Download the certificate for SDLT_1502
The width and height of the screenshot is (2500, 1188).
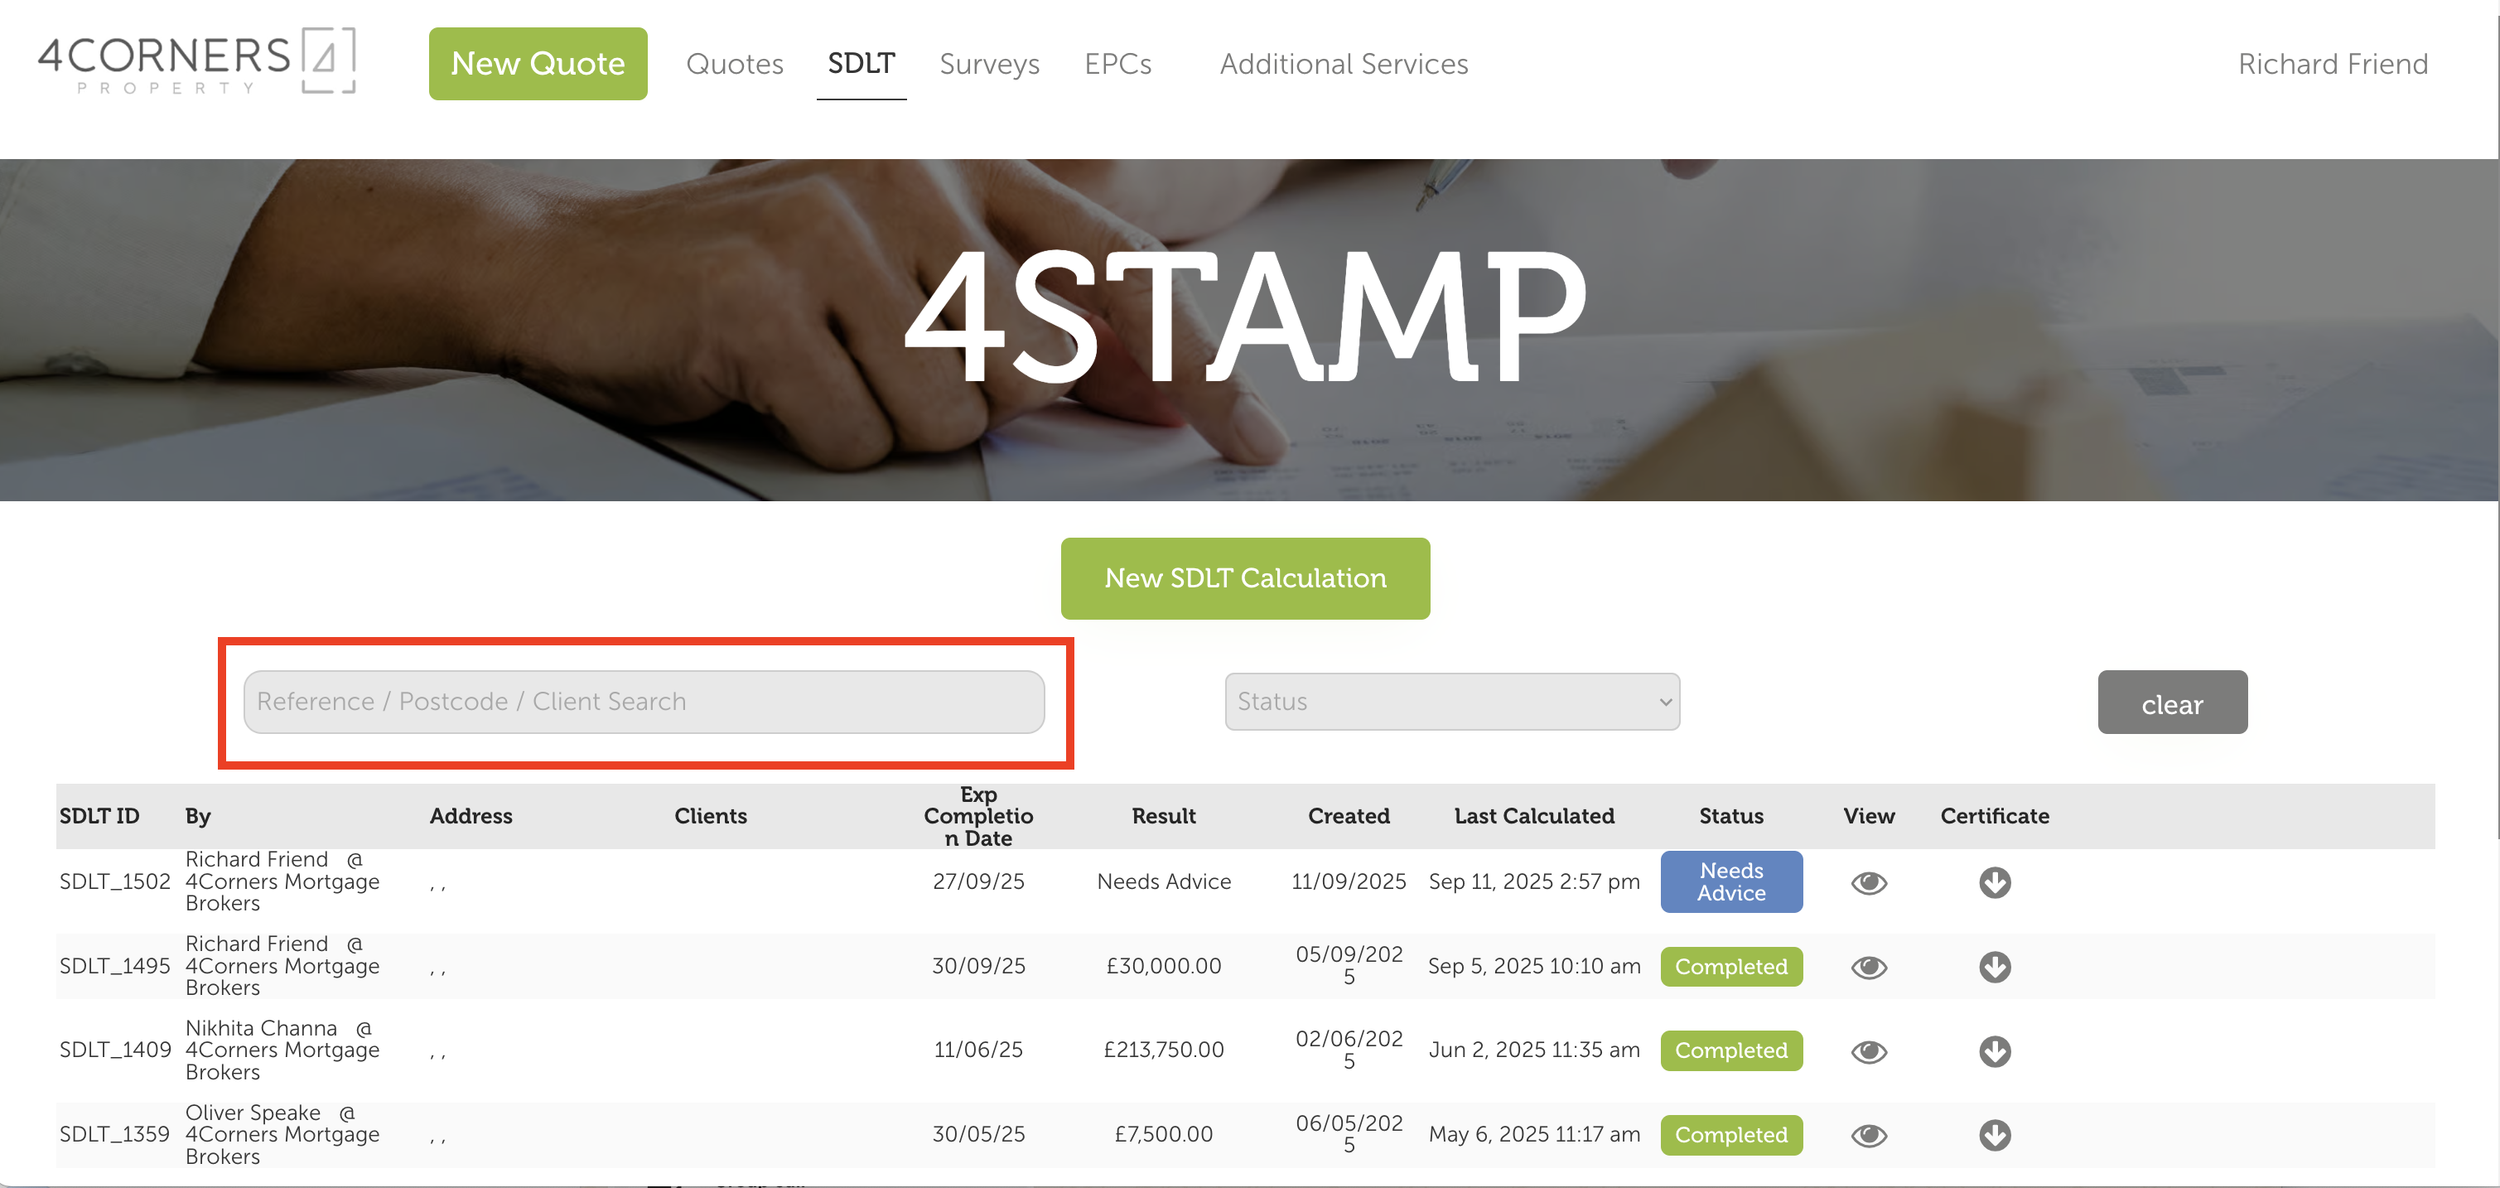click(1994, 882)
